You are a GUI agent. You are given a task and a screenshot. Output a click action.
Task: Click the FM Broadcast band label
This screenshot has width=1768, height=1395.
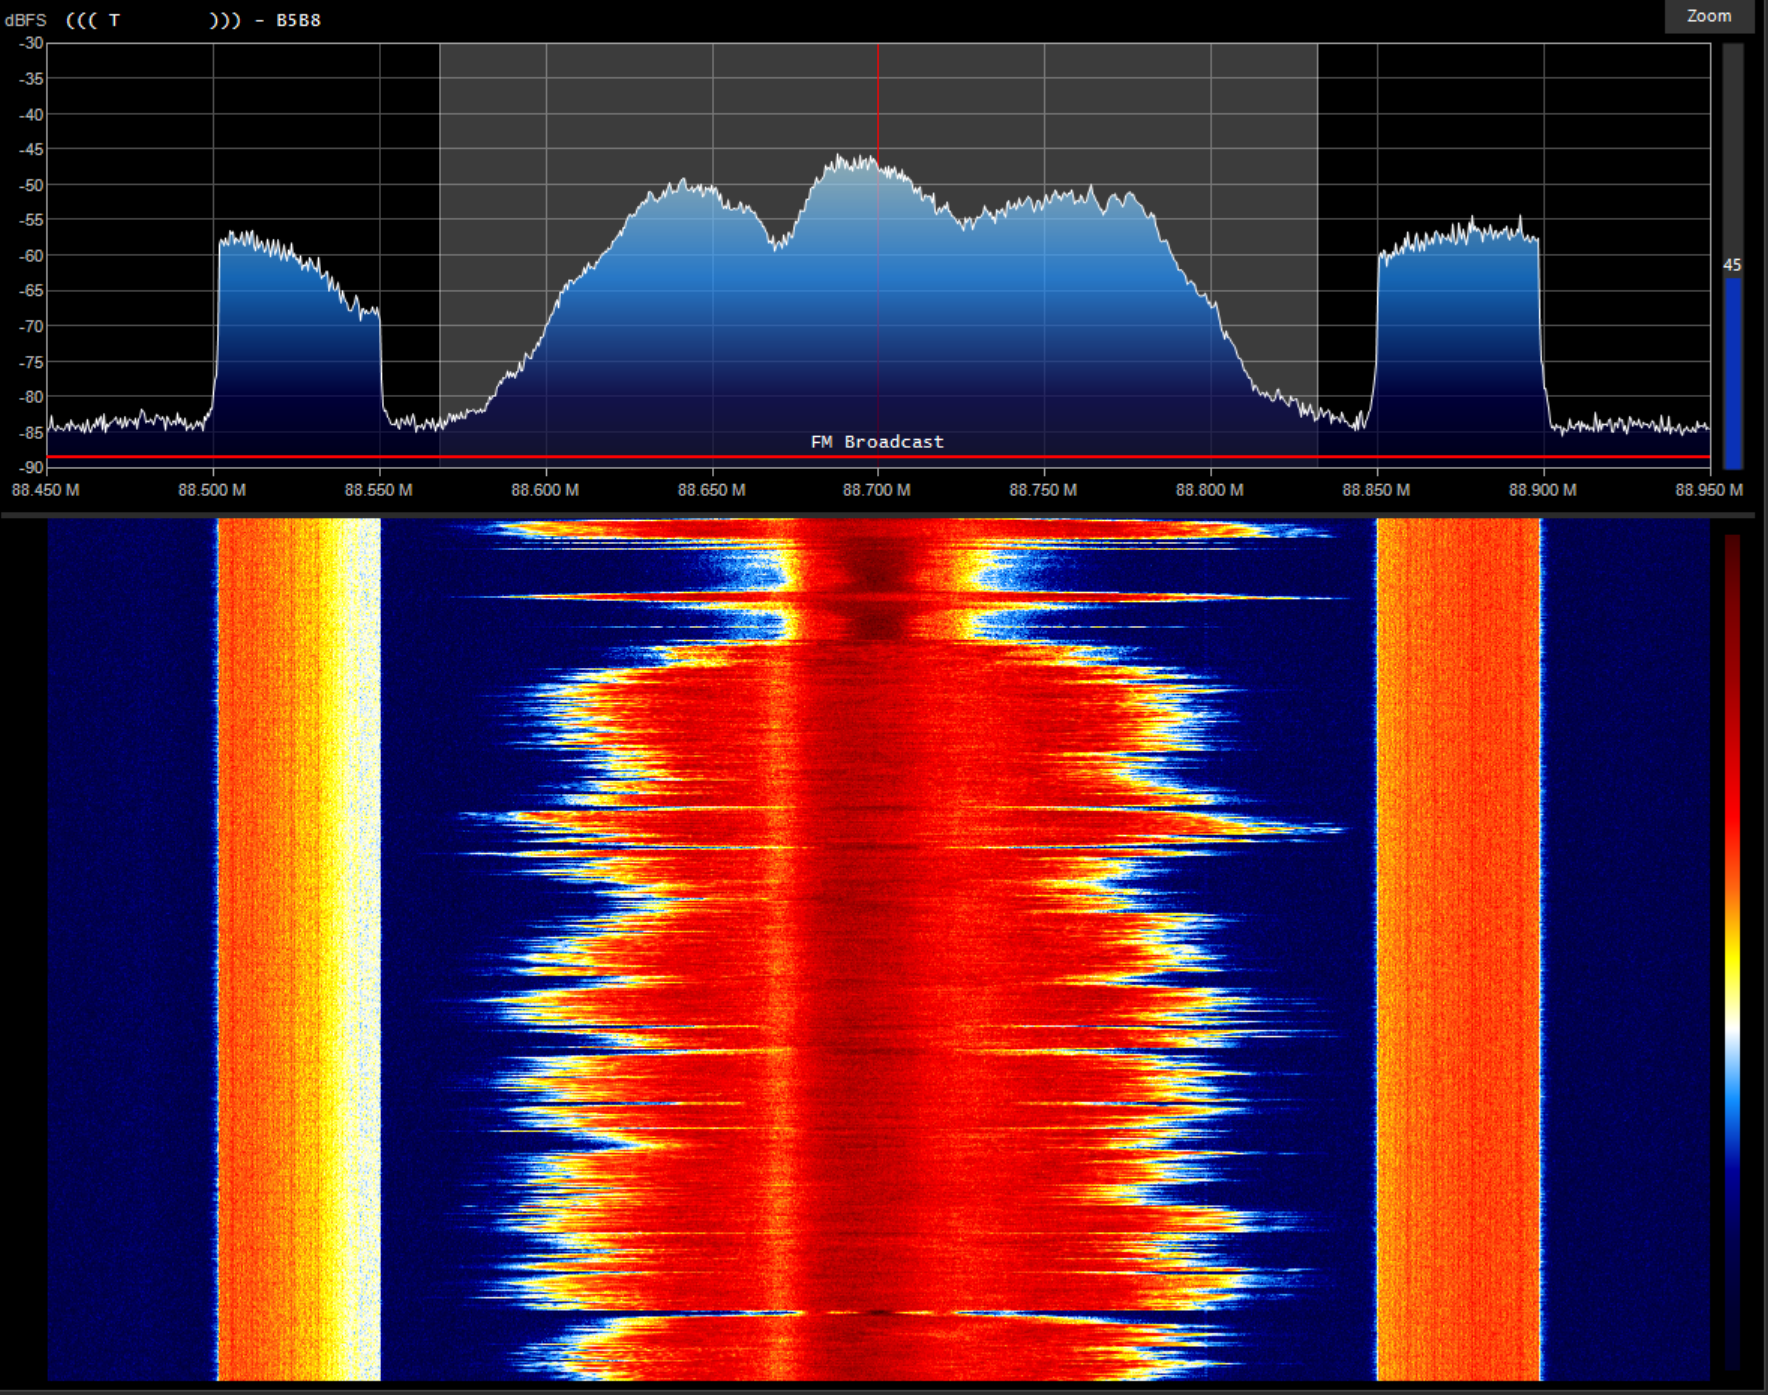(877, 441)
